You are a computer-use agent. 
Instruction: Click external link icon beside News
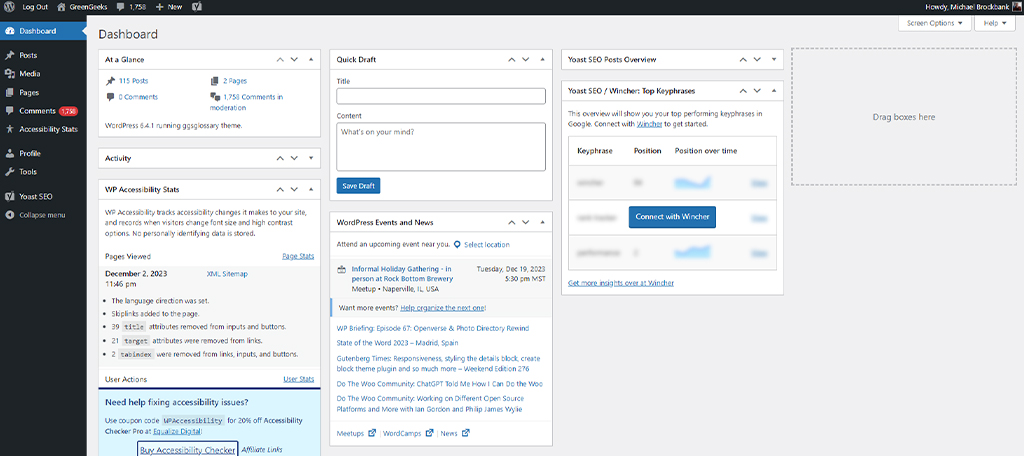pyautogui.click(x=465, y=432)
